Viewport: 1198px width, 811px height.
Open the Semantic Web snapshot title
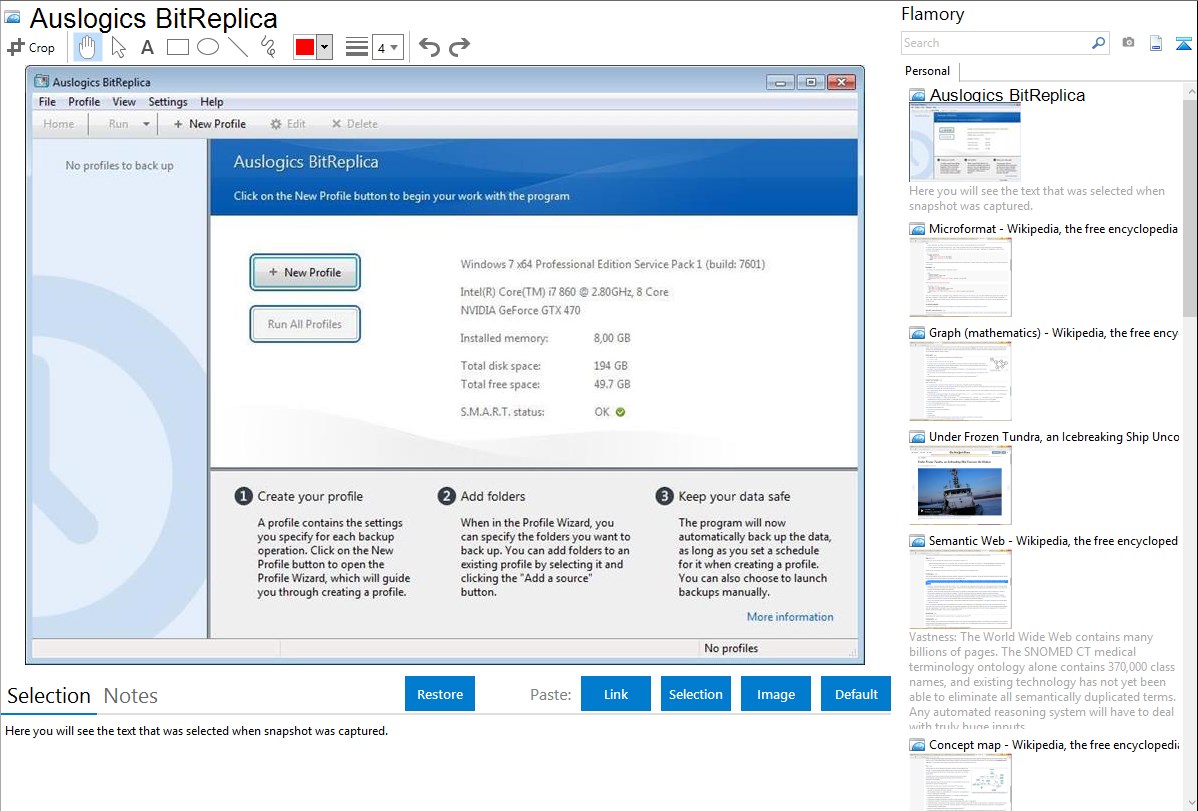point(1054,541)
